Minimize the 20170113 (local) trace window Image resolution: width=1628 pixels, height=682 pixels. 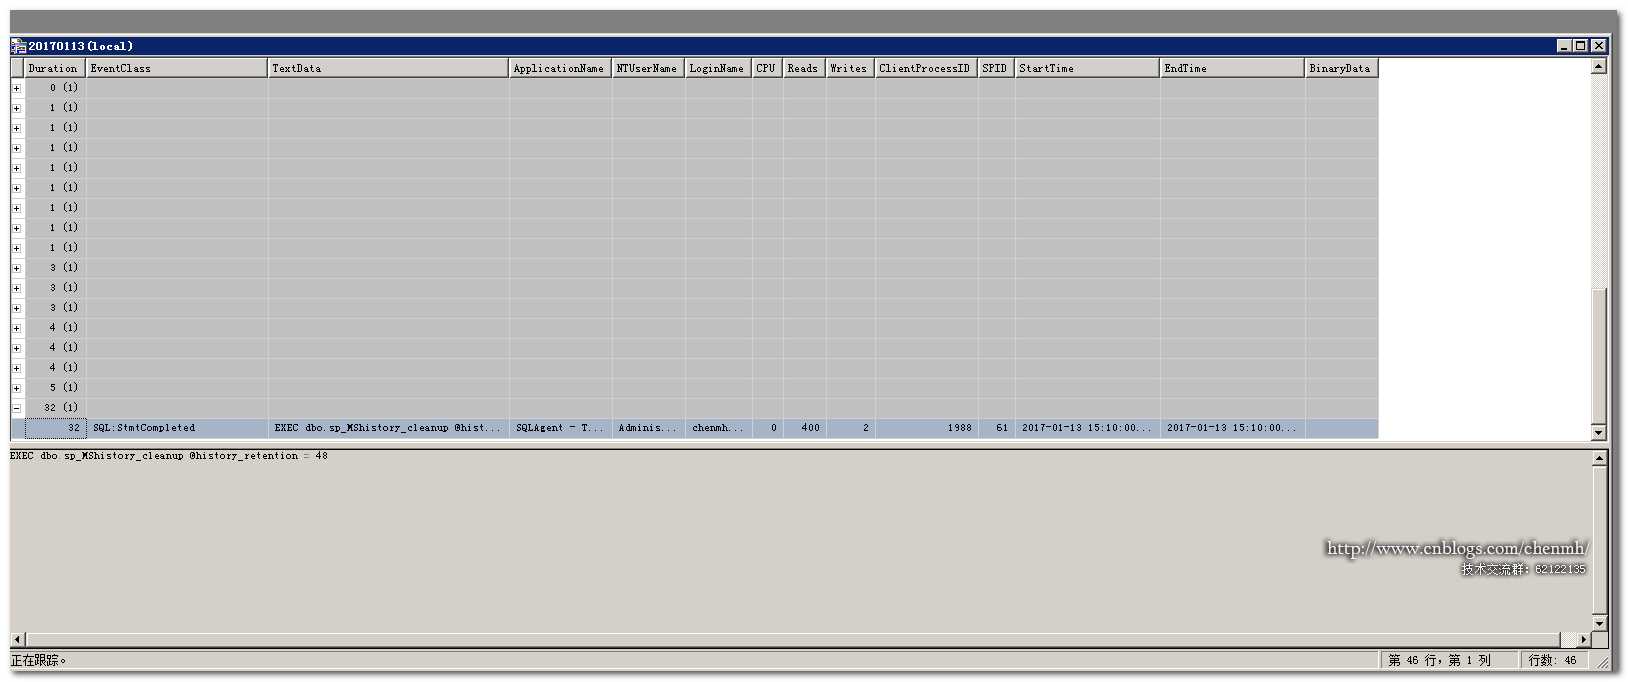pos(1564,46)
